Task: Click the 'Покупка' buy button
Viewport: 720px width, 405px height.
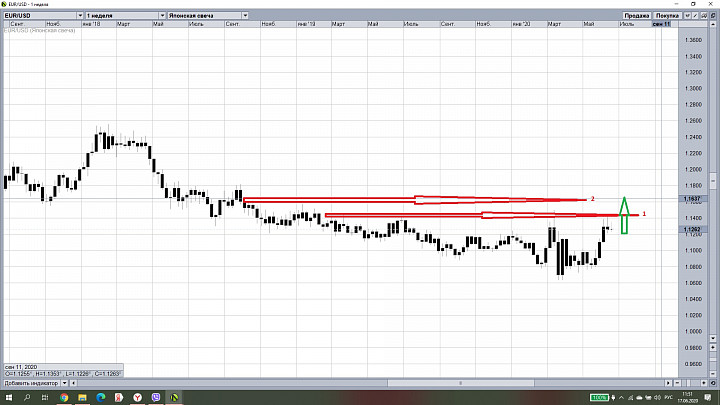Action: (x=667, y=16)
